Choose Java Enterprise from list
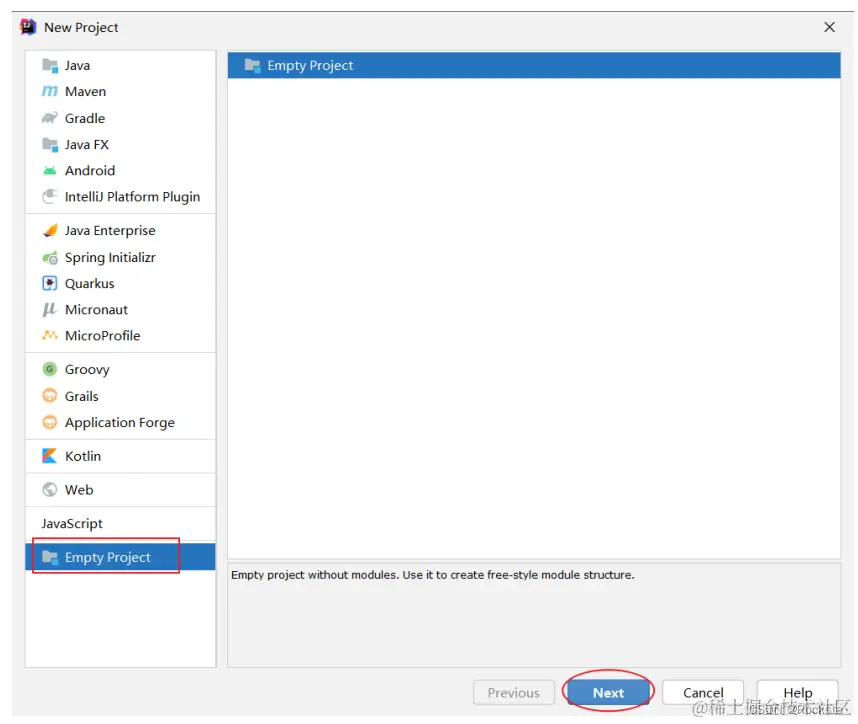Screen dimensions: 858x724 pyautogui.click(x=120, y=230)
